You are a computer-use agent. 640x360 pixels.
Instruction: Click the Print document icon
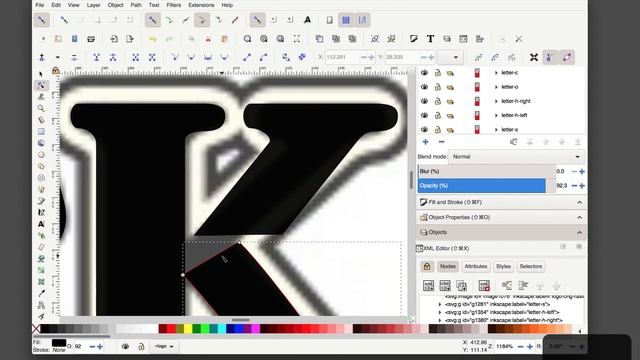click(91, 39)
